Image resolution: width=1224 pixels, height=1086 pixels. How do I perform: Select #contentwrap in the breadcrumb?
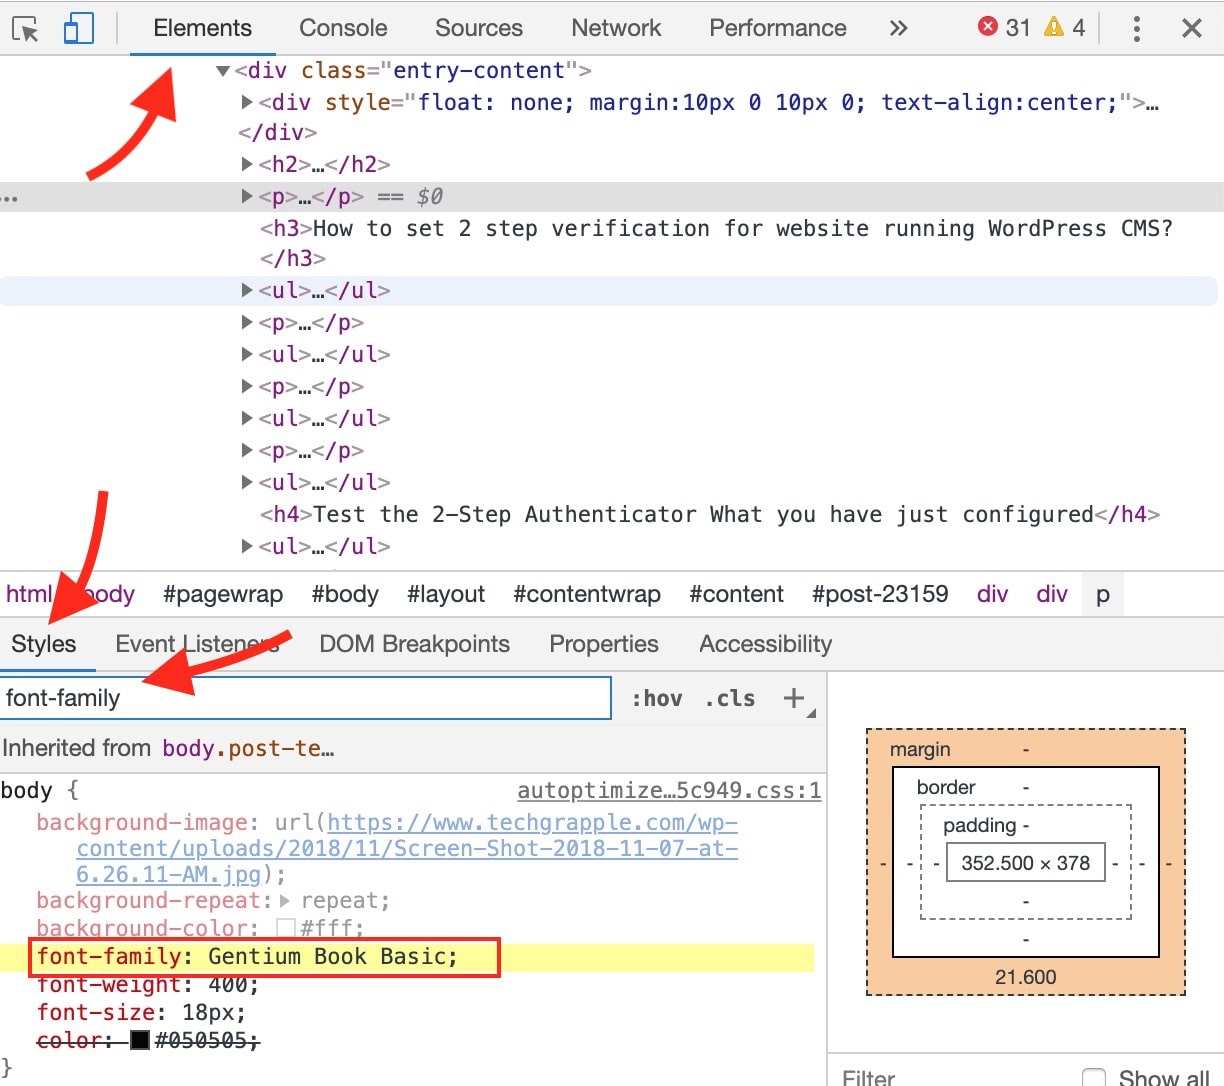pos(586,594)
